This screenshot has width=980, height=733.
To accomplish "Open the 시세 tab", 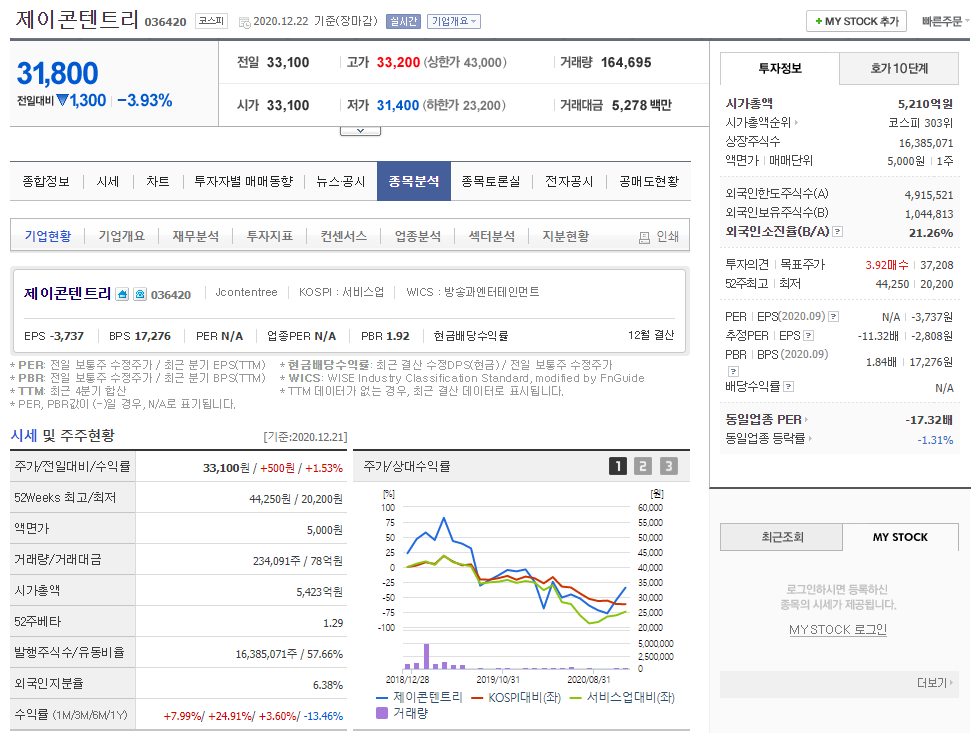I will pos(108,181).
